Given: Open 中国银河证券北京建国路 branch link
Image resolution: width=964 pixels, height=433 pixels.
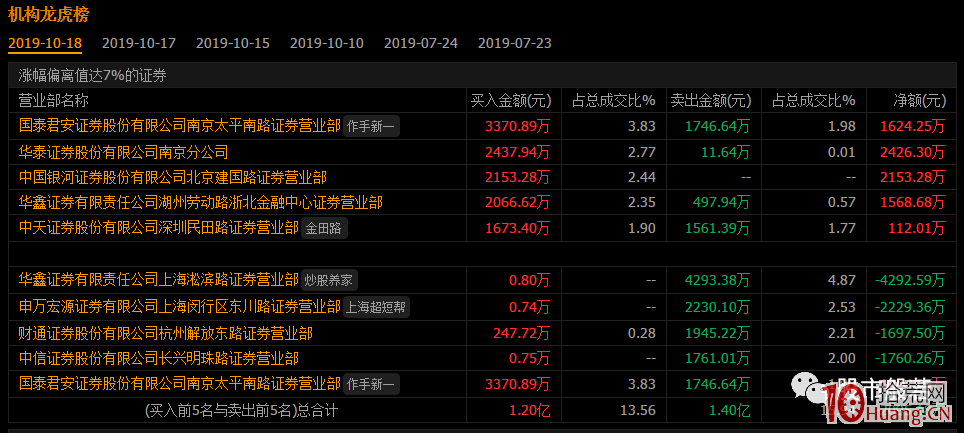Looking at the screenshot, I should tap(173, 178).
